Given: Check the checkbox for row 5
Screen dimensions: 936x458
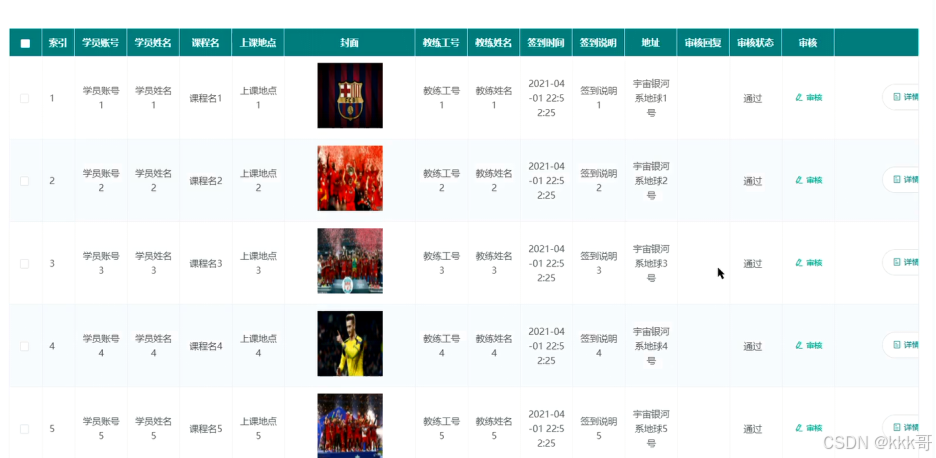Looking at the screenshot, I should pyautogui.click(x=24, y=429).
